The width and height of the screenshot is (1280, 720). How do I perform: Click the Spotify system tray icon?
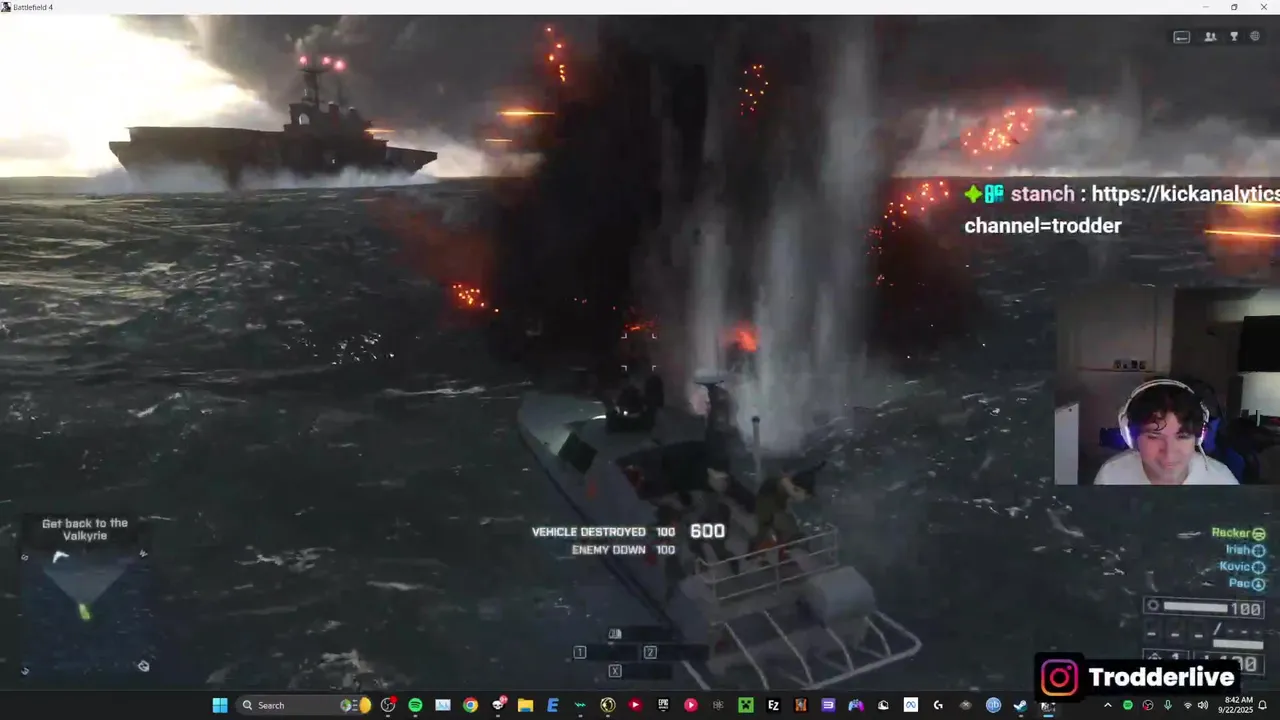[x=1127, y=705]
